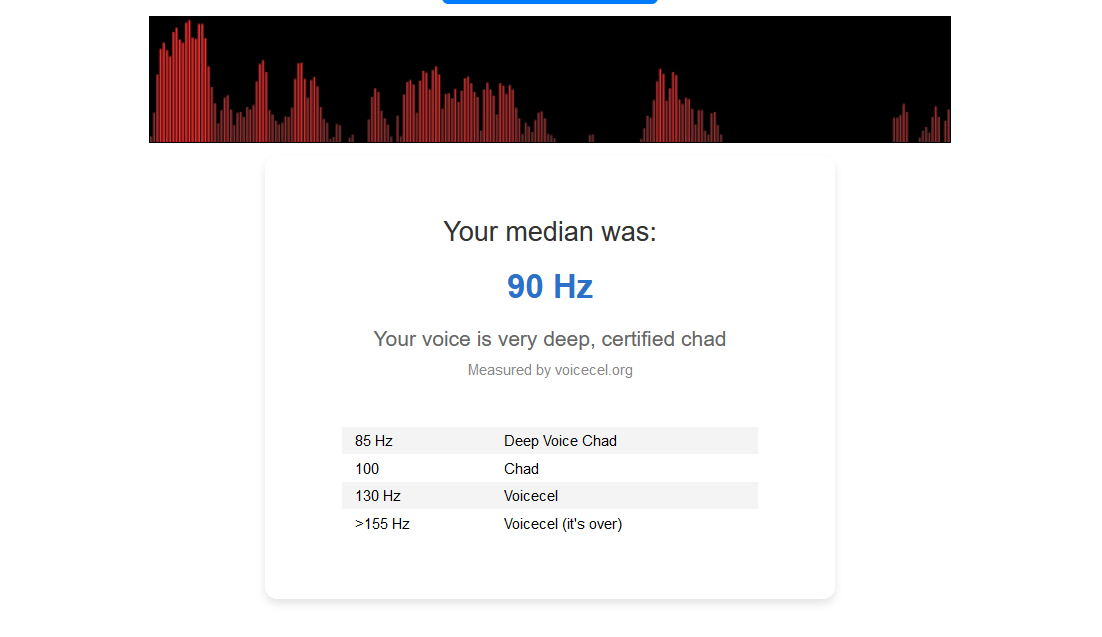Viewport: 1102px width, 637px height.
Task: Select the 'Voicecel (it's over)' label
Action: [x=563, y=524]
